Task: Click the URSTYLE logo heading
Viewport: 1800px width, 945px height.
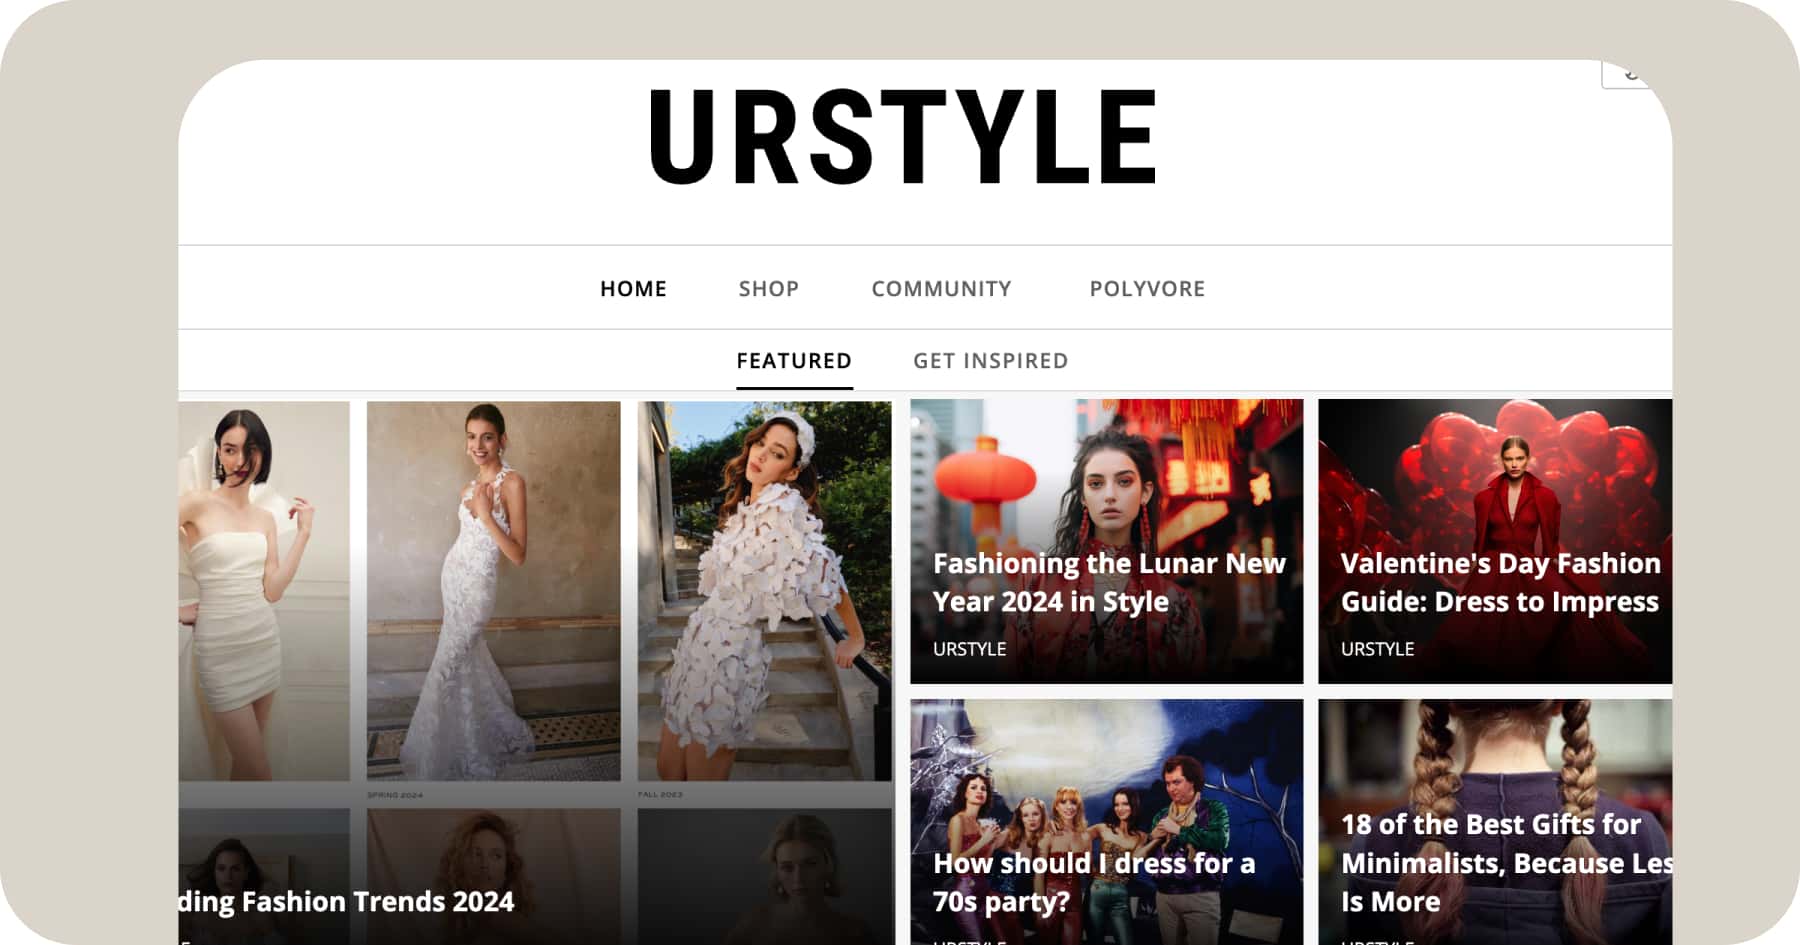Action: [x=903, y=136]
